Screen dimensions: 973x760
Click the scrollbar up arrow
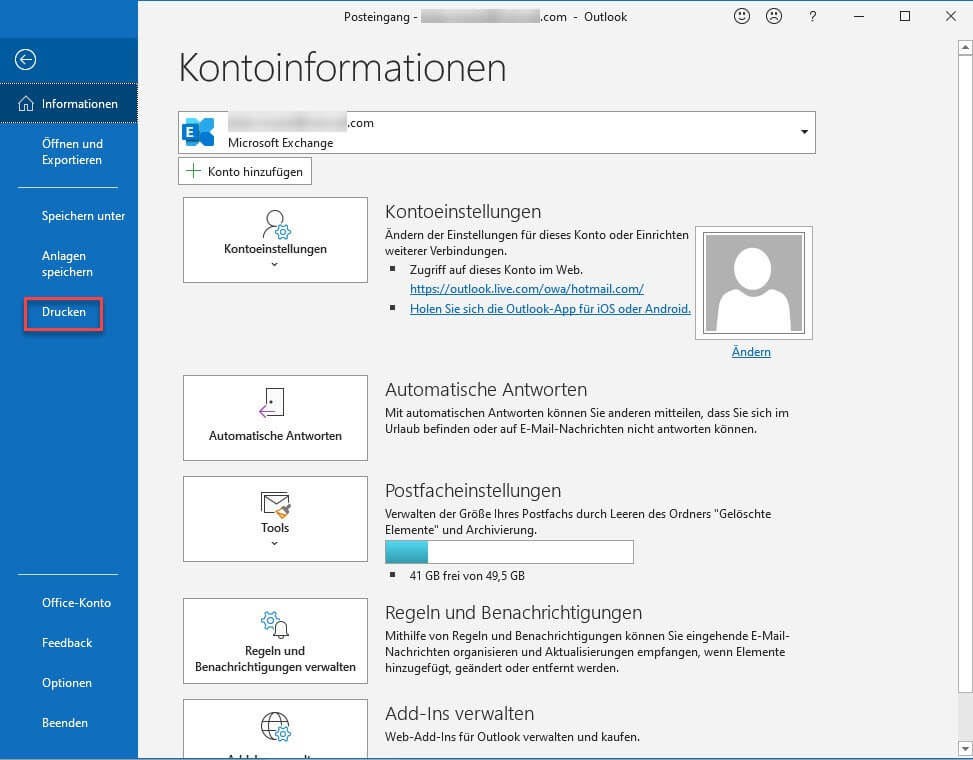click(x=965, y=47)
